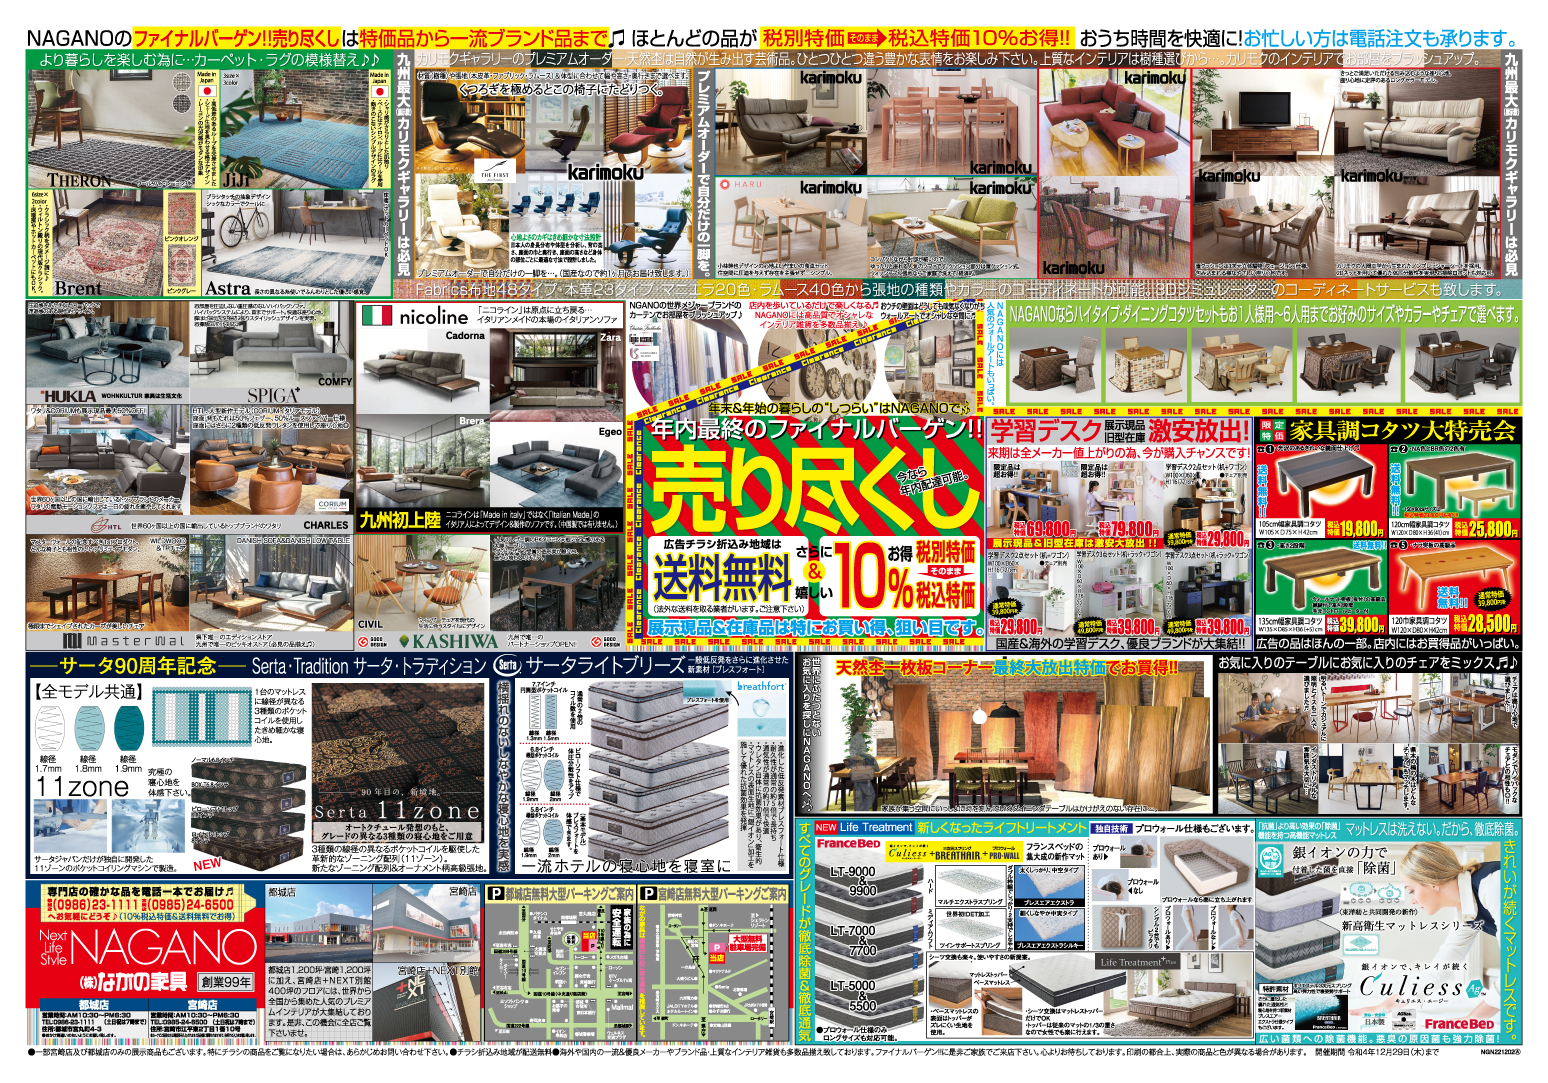1548x1083 pixels.
Task: Click the P icon for 都城店 parking map
Action: pyautogui.click(x=494, y=894)
